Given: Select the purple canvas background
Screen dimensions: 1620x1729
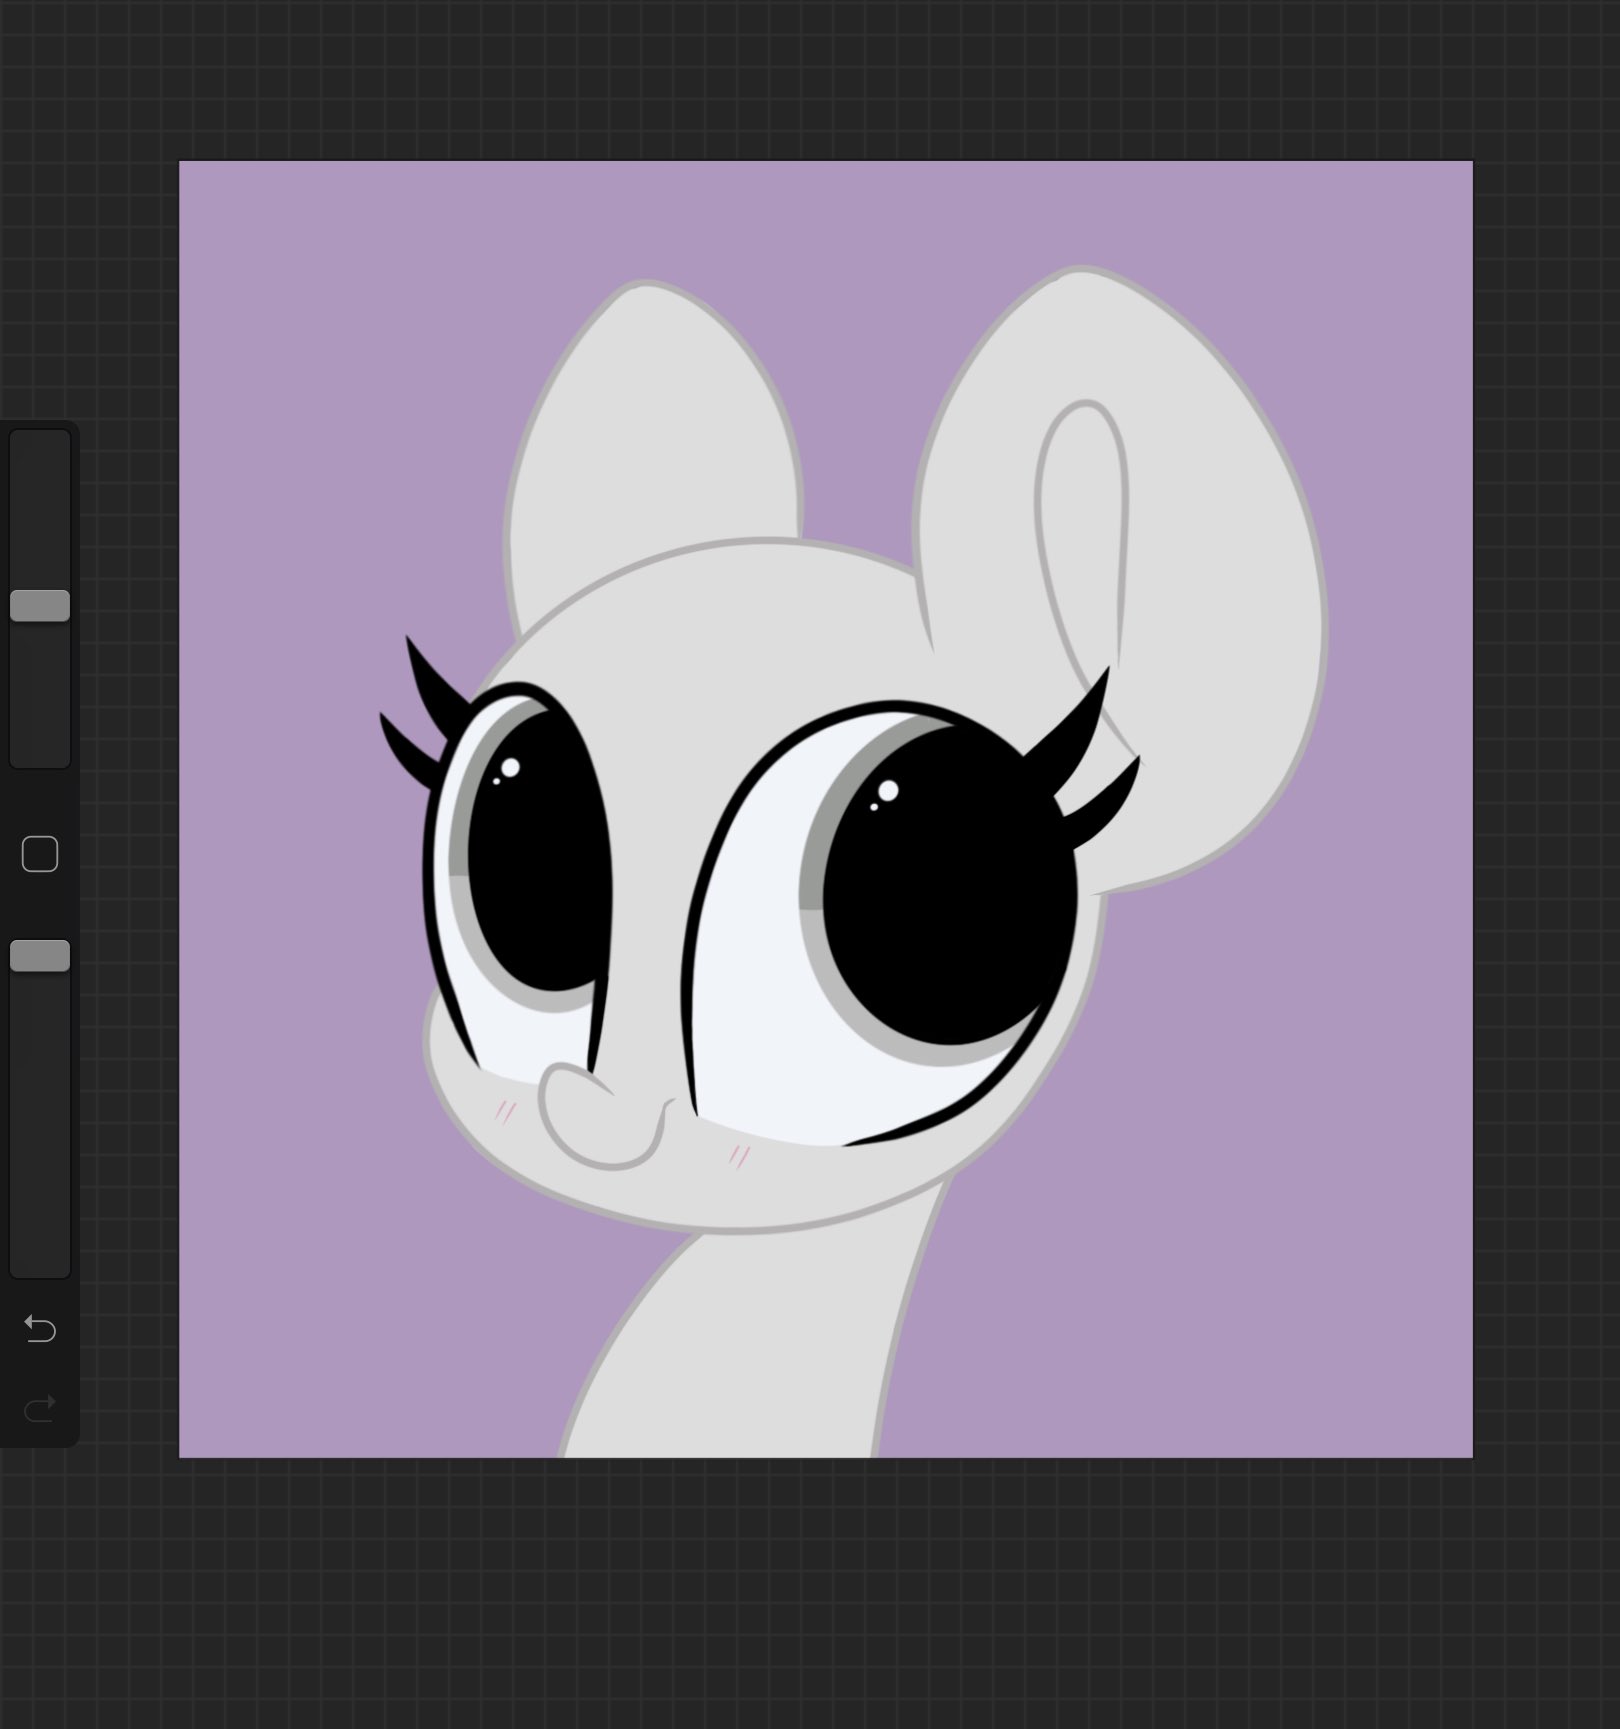Looking at the screenshot, I should [x=300, y=300].
